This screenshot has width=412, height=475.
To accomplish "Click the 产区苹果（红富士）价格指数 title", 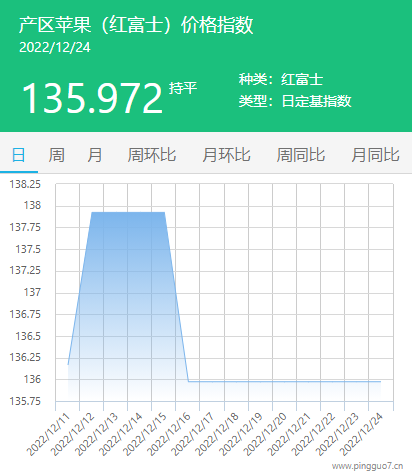I will point(136,25).
